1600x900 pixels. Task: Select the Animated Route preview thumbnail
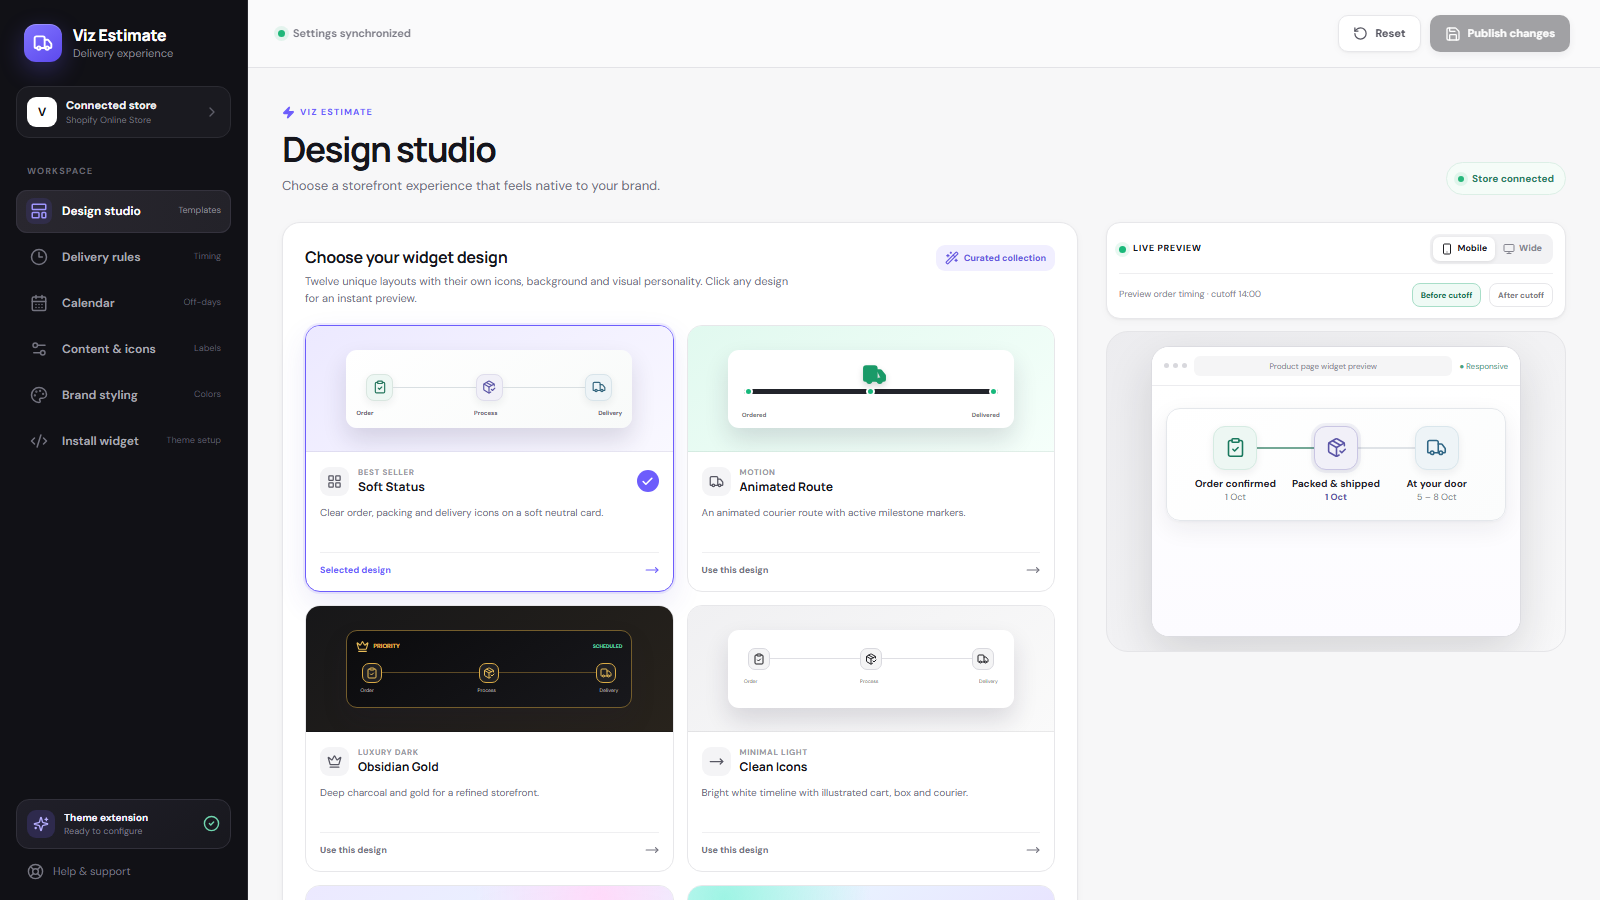coord(871,389)
